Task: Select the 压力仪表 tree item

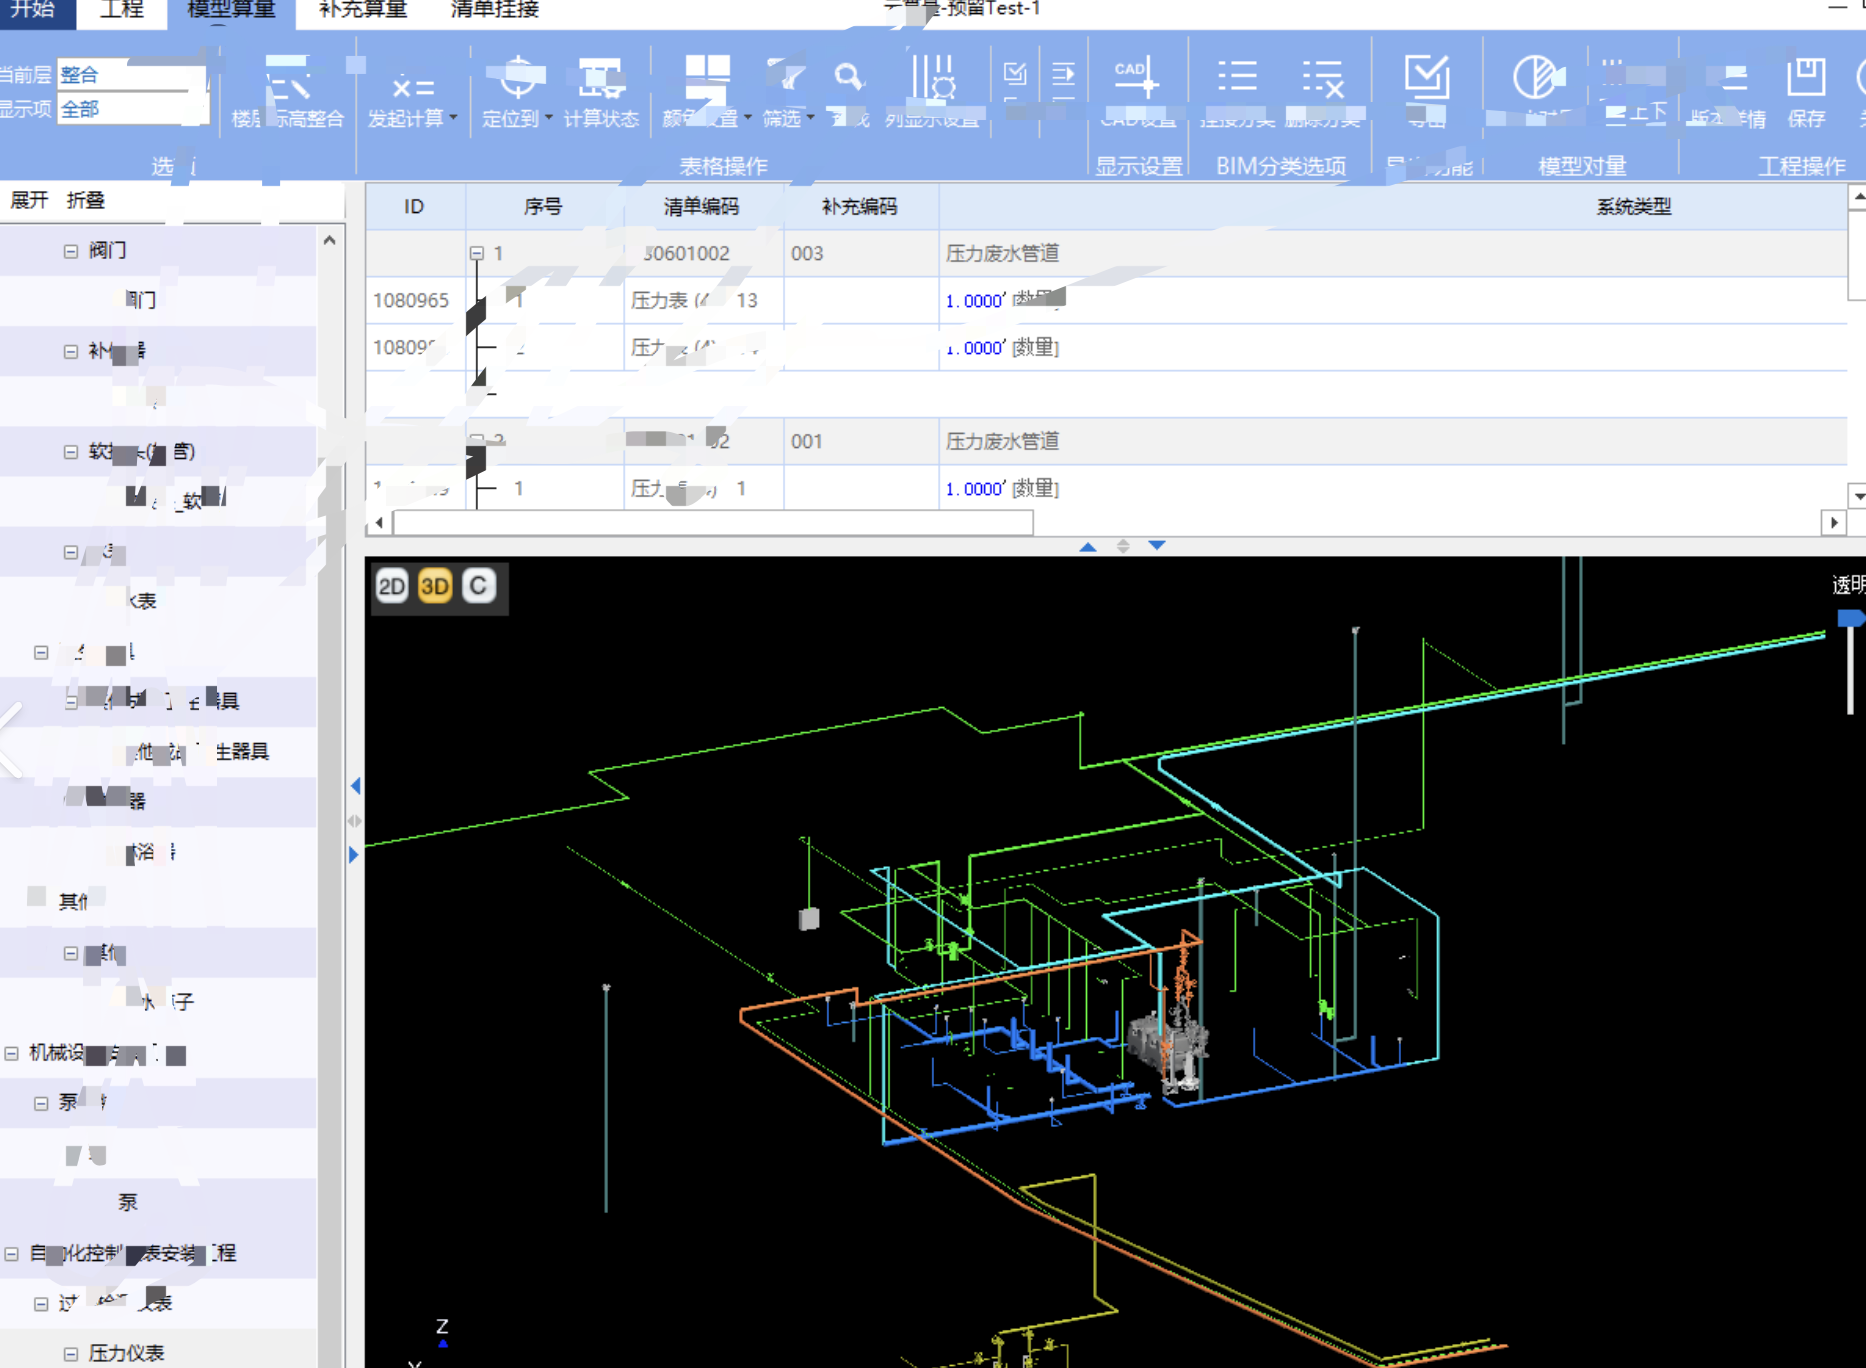Action: tap(126, 1354)
